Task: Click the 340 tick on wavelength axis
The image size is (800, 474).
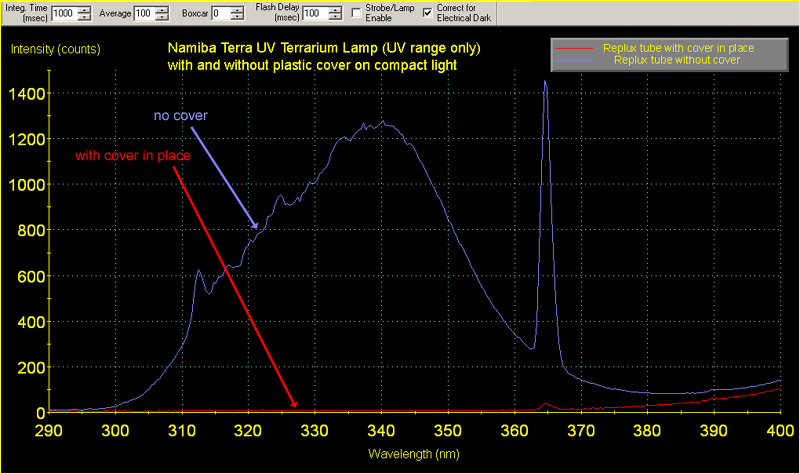Action: [381, 431]
